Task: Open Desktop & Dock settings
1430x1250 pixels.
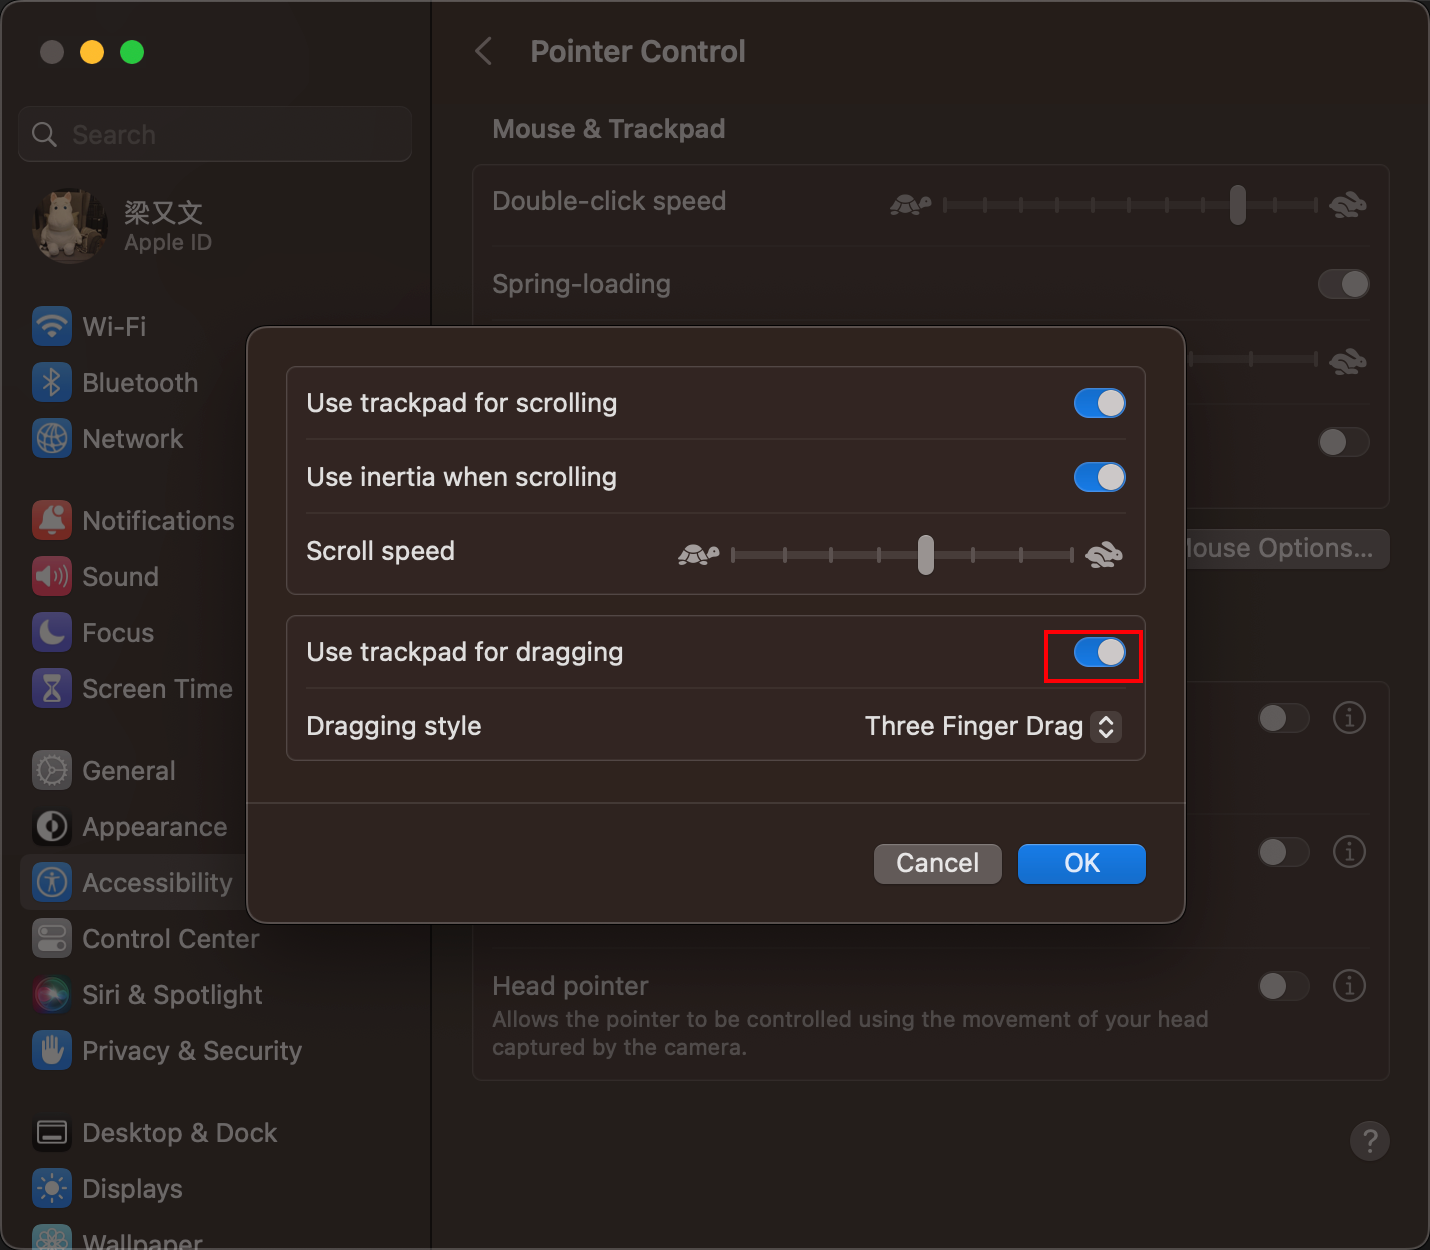Action: tap(154, 1133)
